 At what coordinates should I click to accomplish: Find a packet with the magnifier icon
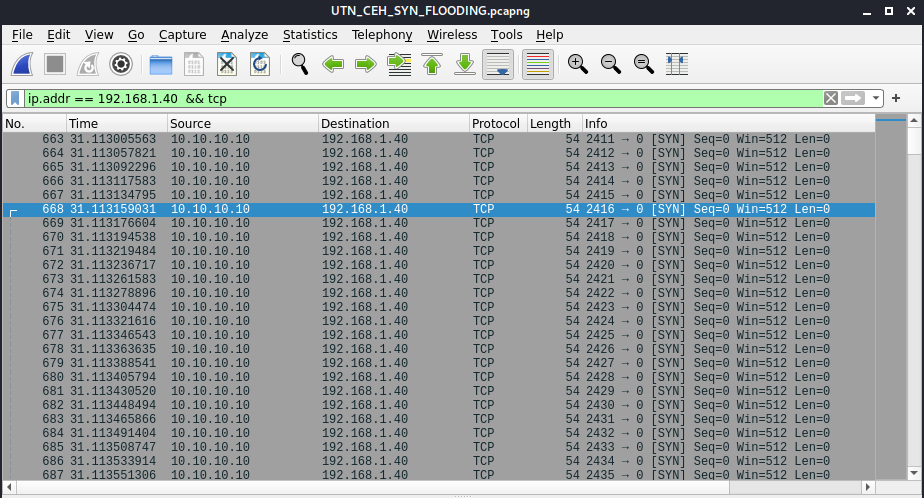[x=300, y=64]
